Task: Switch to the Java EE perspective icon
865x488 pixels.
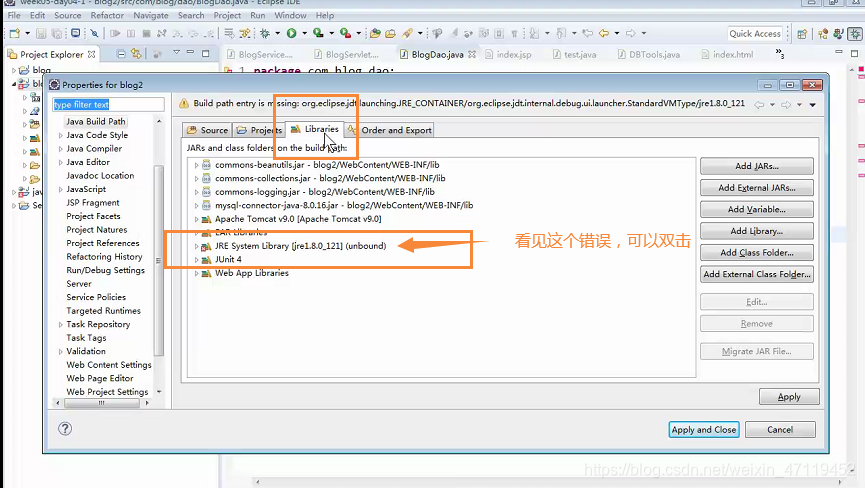Action: (823, 34)
